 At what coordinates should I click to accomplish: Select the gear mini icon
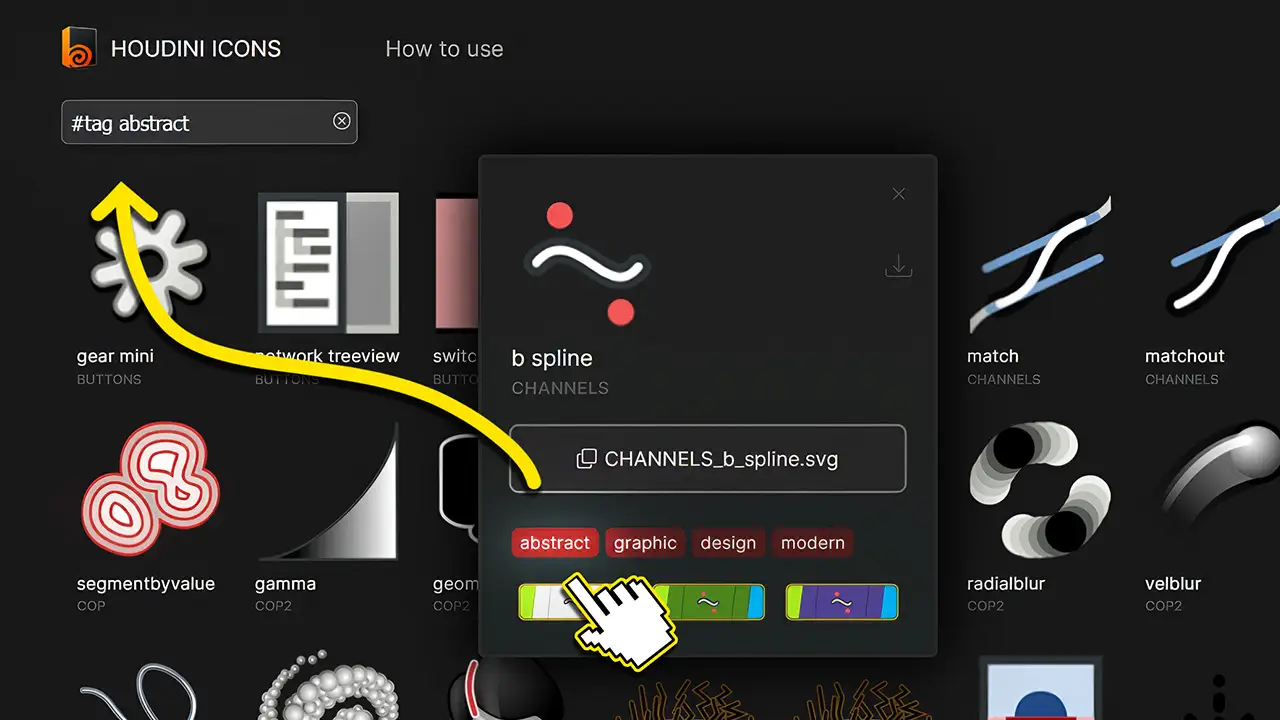(x=148, y=263)
